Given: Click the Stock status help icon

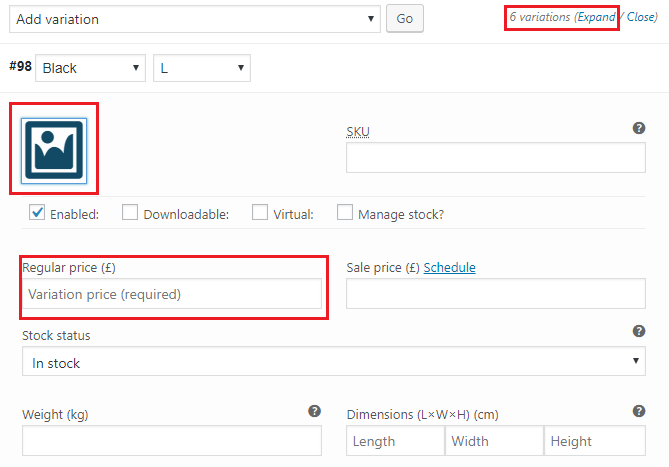Looking at the screenshot, I should 639,331.
